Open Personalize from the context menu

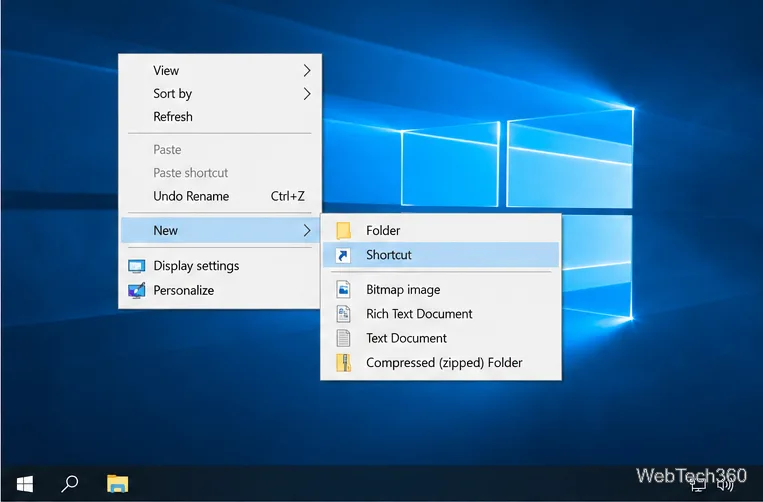click(x=219, y=290)
